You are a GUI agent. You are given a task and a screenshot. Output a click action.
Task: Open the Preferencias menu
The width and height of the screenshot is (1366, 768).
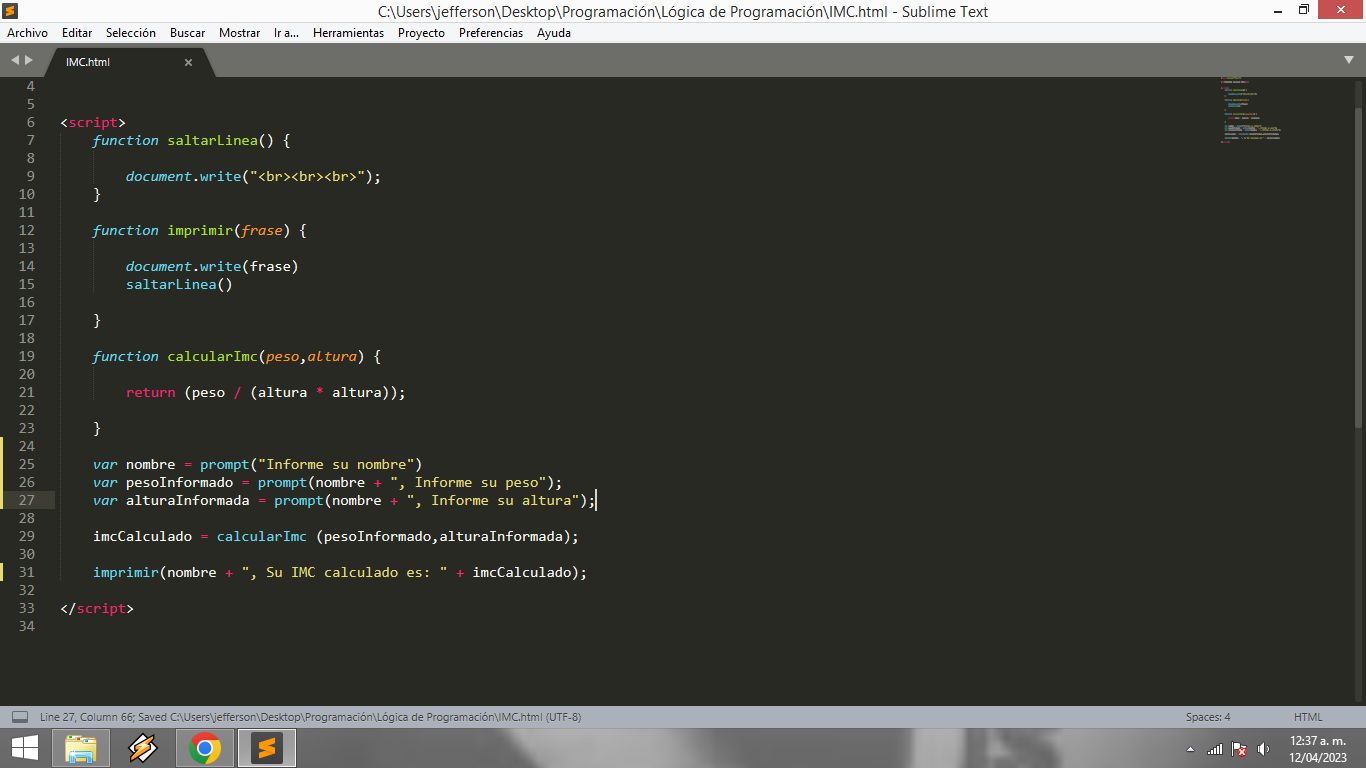tap(491, 33)
